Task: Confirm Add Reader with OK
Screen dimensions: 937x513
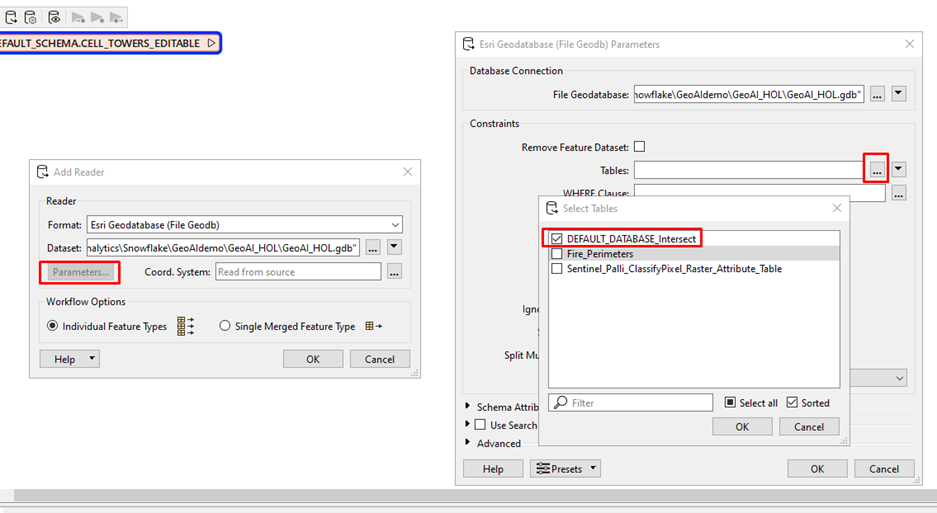Action: click(x=313, y=359)
